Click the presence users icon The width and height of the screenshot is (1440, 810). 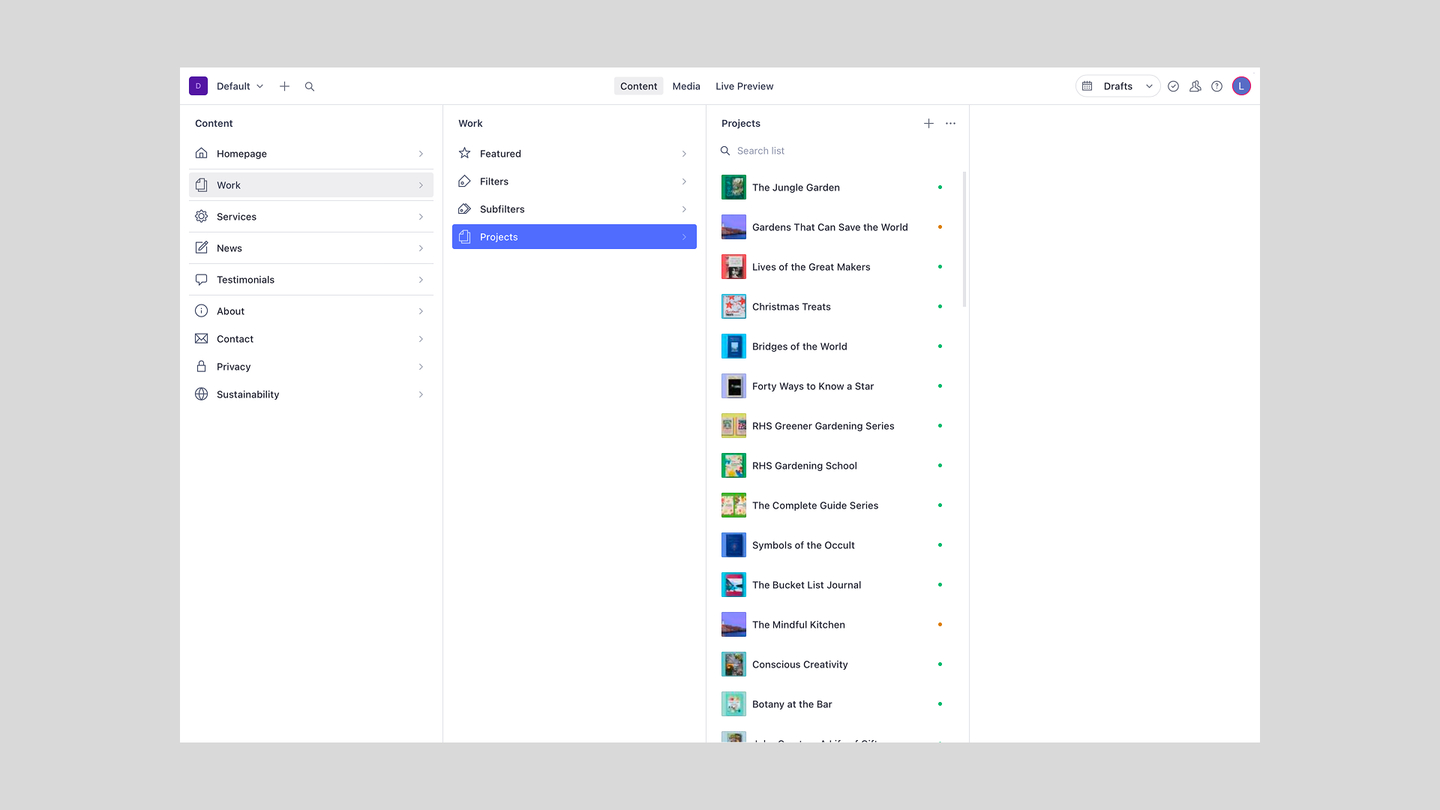point(1195,86)
